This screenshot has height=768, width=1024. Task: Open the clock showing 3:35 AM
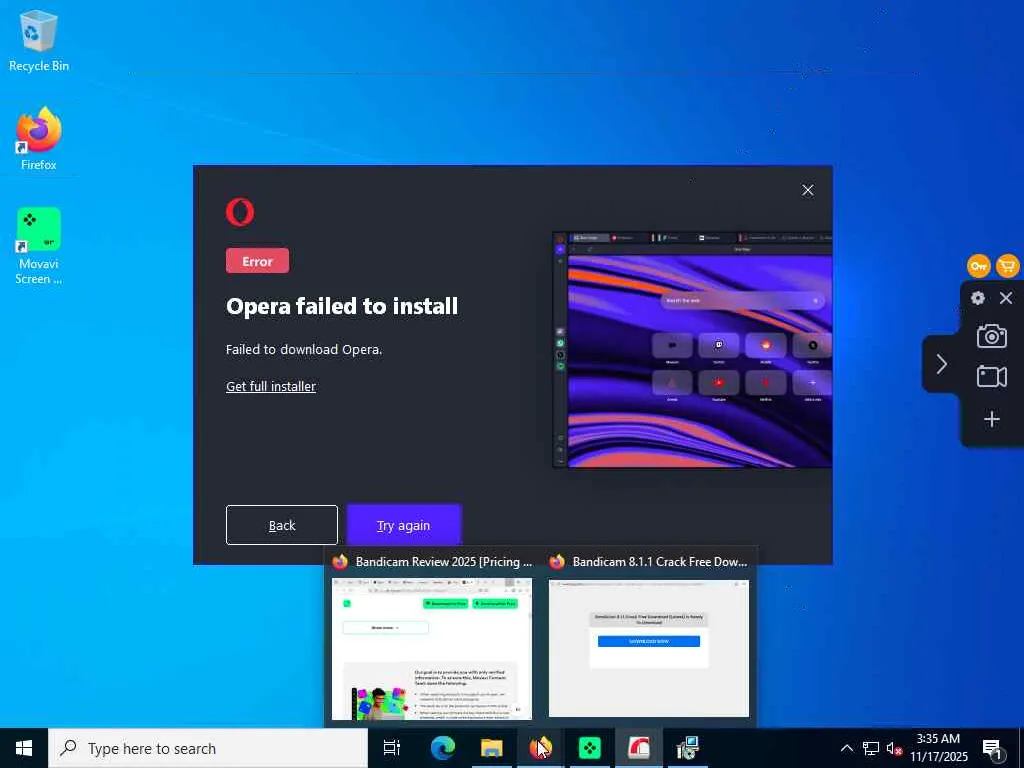938,748
